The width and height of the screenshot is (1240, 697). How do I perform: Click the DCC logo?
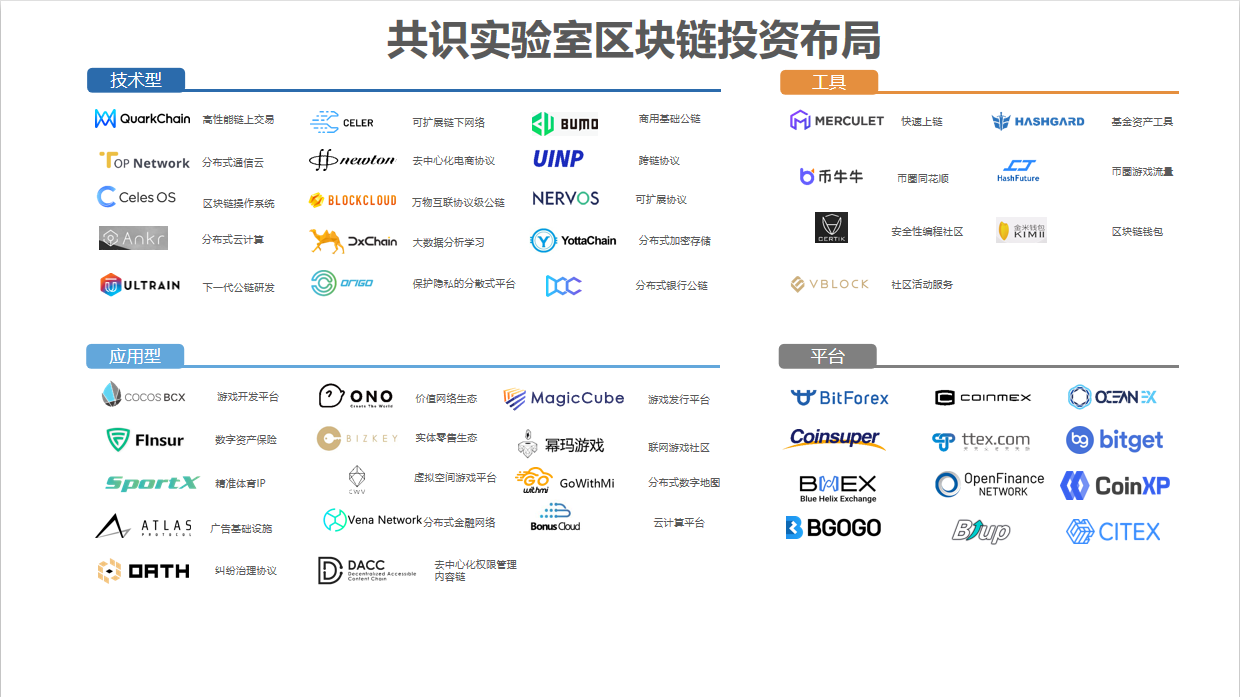point(563,286)
